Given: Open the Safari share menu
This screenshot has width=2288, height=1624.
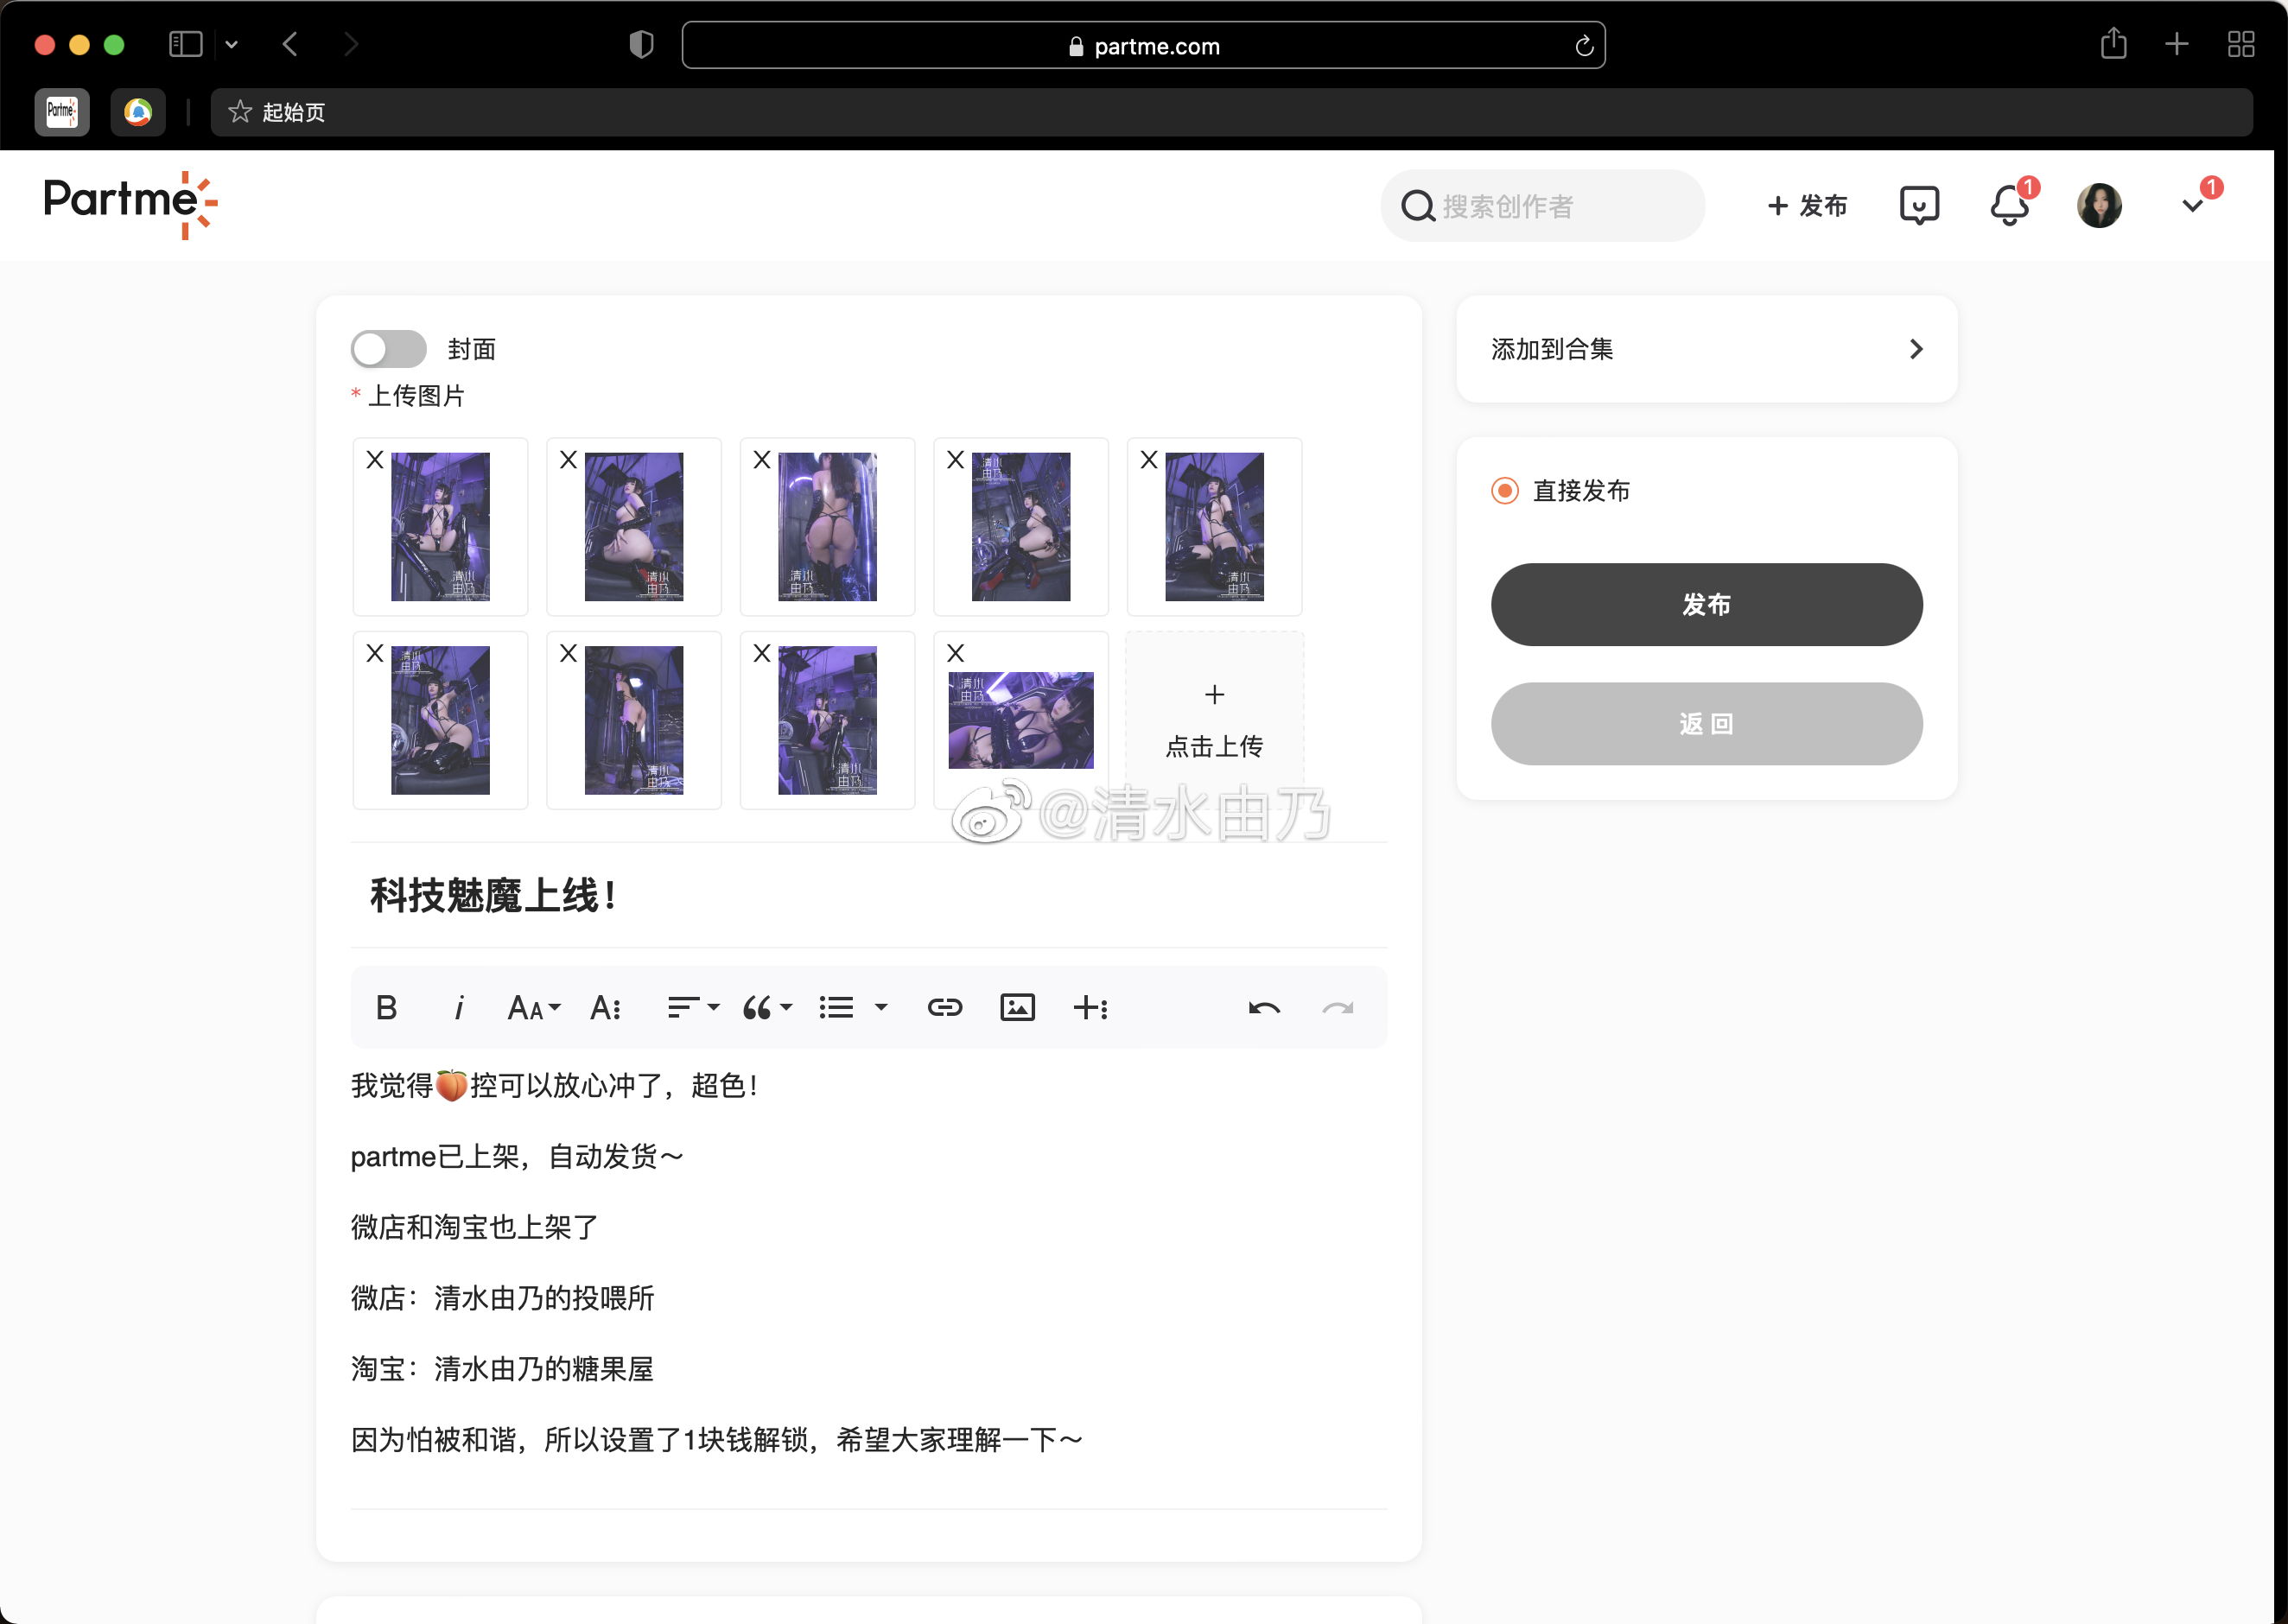Looking at the screenshot, I should click(x=2113, y=43).
